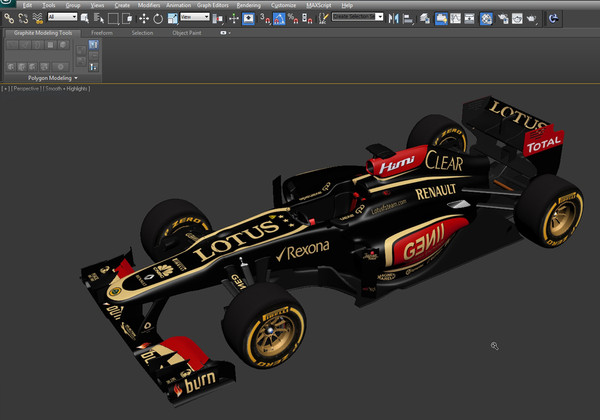
Task: Switch to Graphite Modeling Tools tab
Action: click(x=43, y=33)
